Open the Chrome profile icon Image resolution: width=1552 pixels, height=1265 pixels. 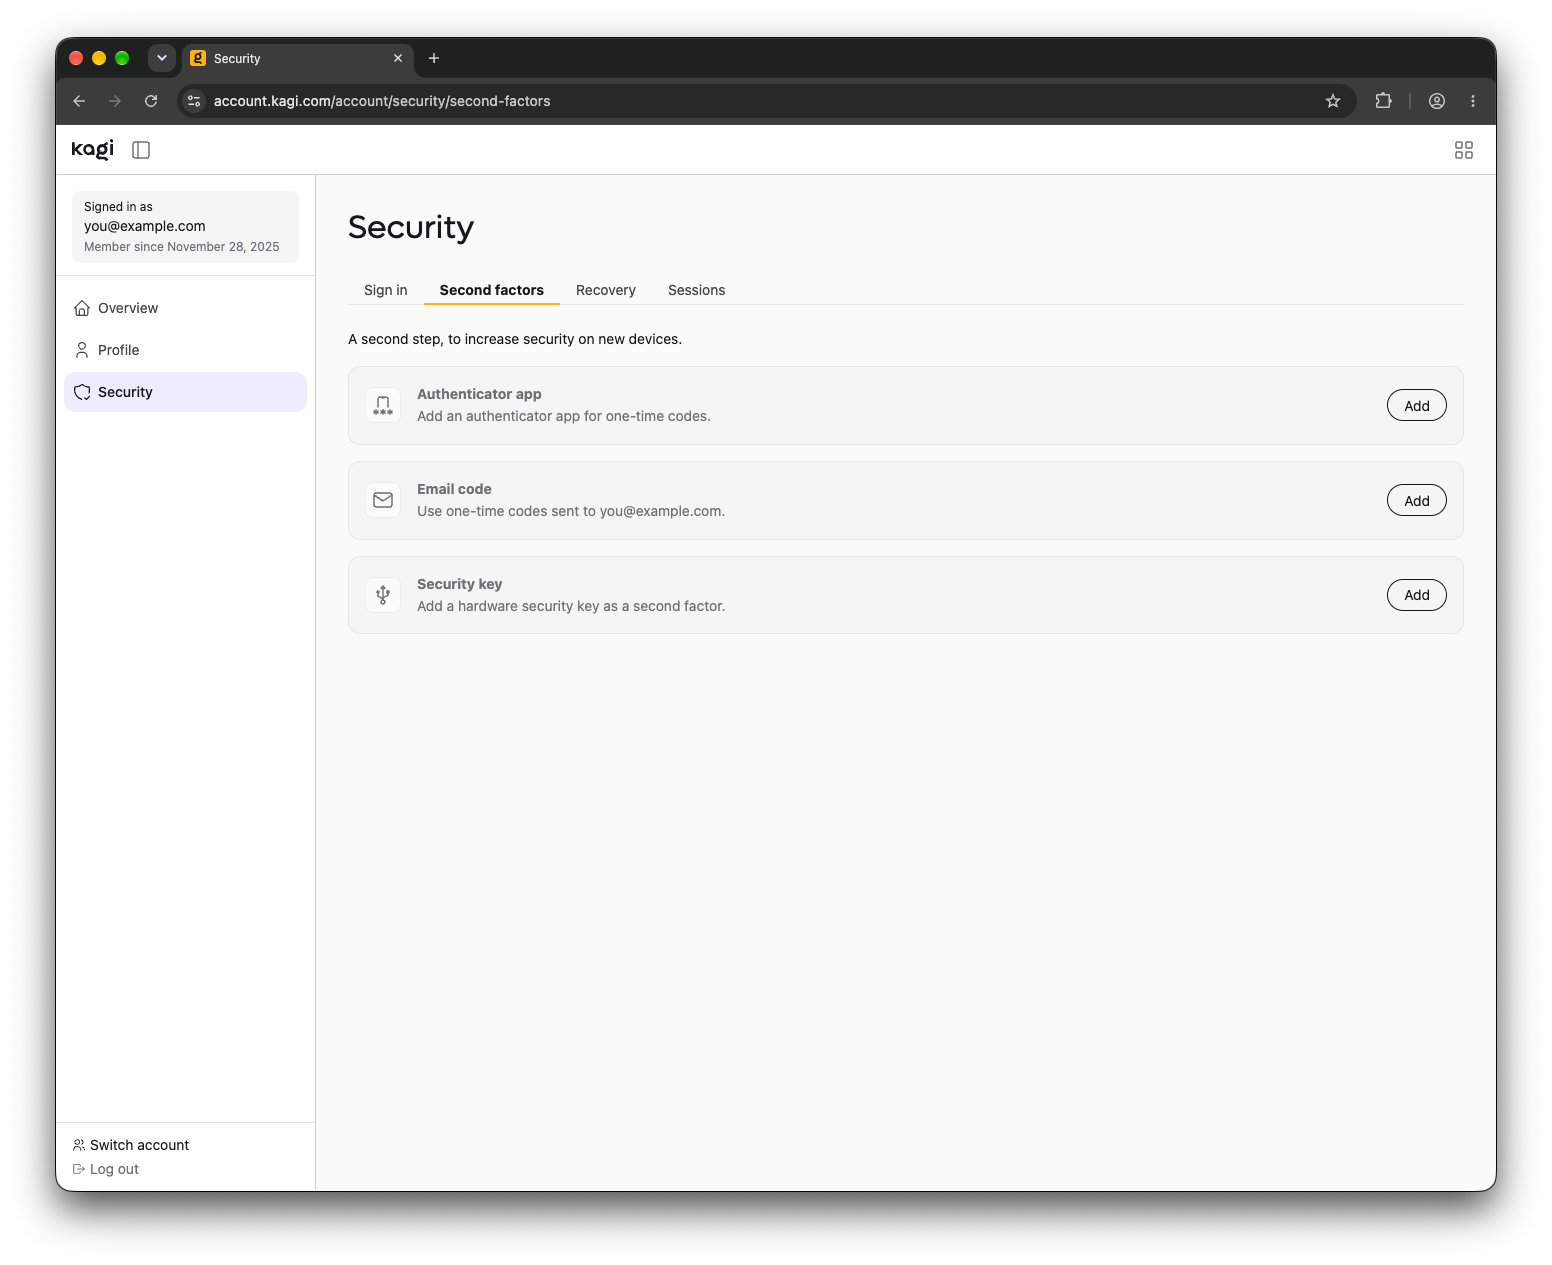click(1436, 101)
